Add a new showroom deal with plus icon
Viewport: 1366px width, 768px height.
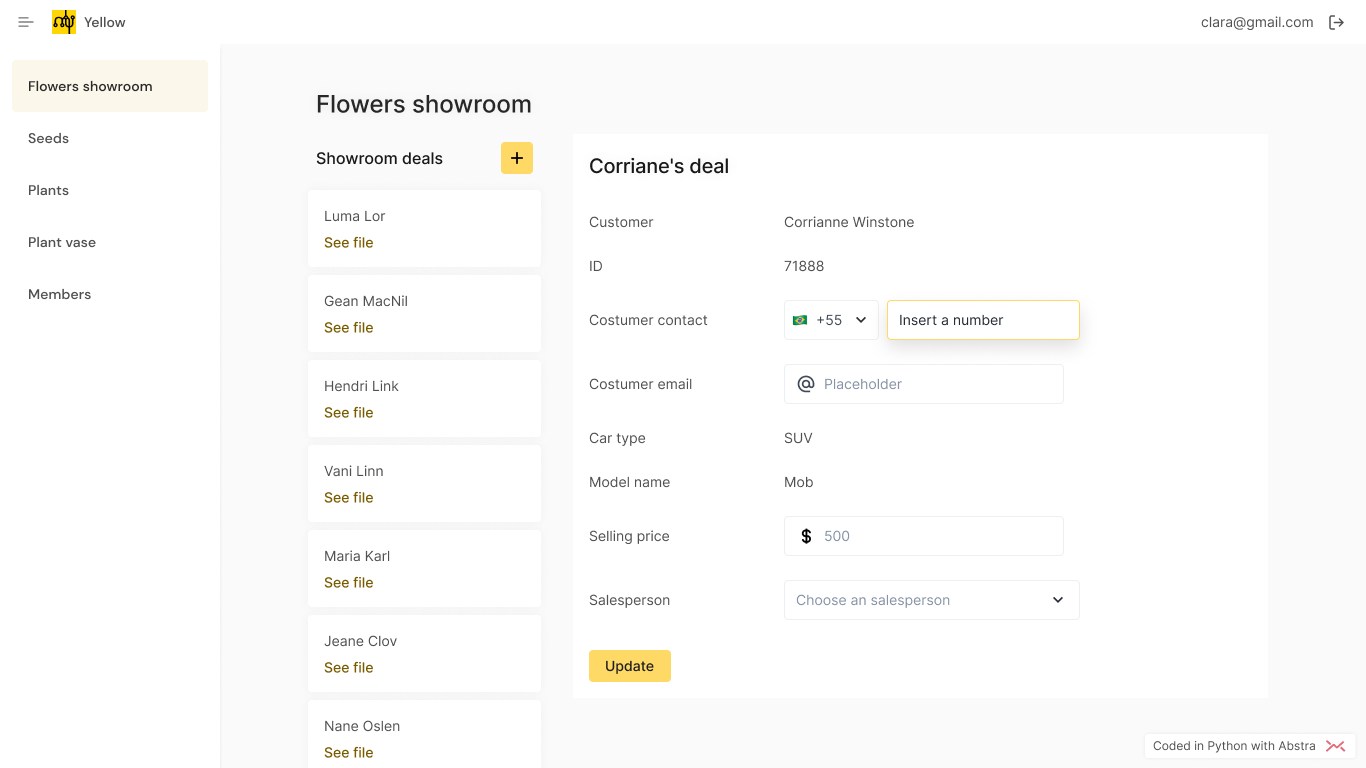[x=517, y=158]
